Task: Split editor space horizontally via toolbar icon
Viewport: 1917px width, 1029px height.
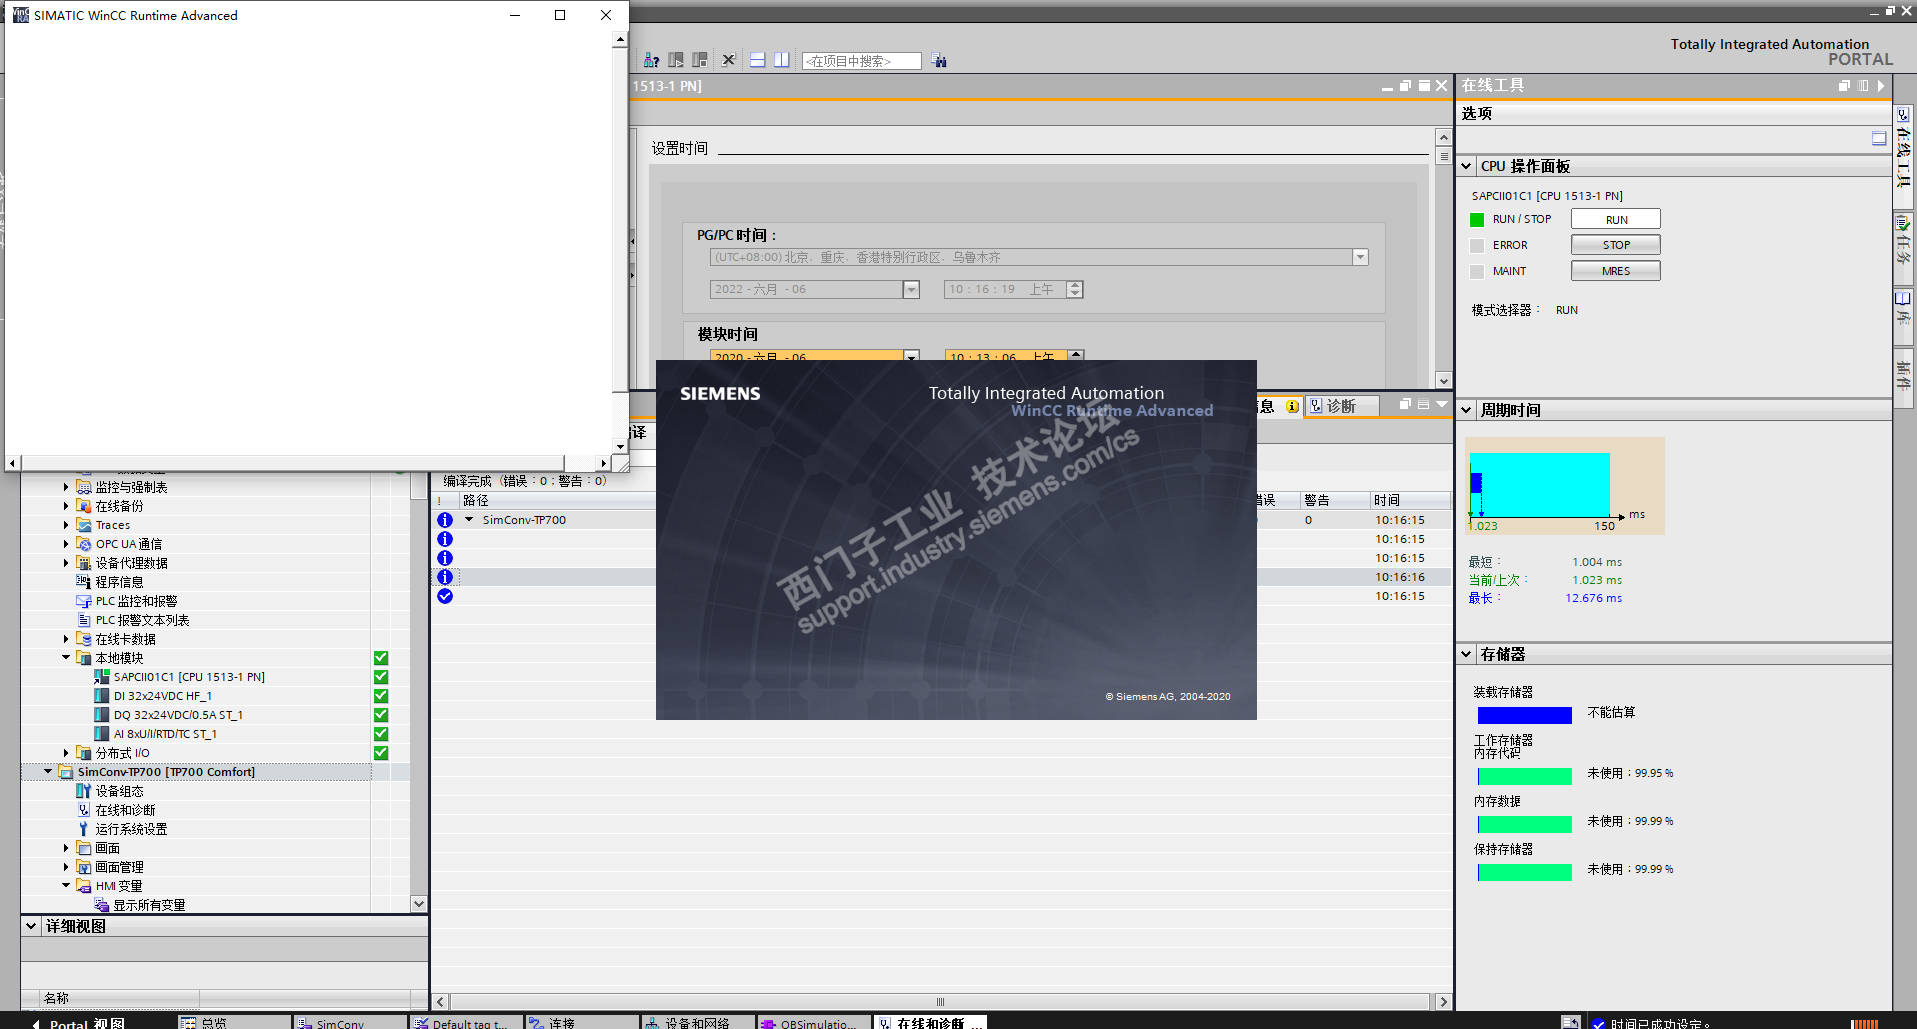Action: (x=758, y=60)
